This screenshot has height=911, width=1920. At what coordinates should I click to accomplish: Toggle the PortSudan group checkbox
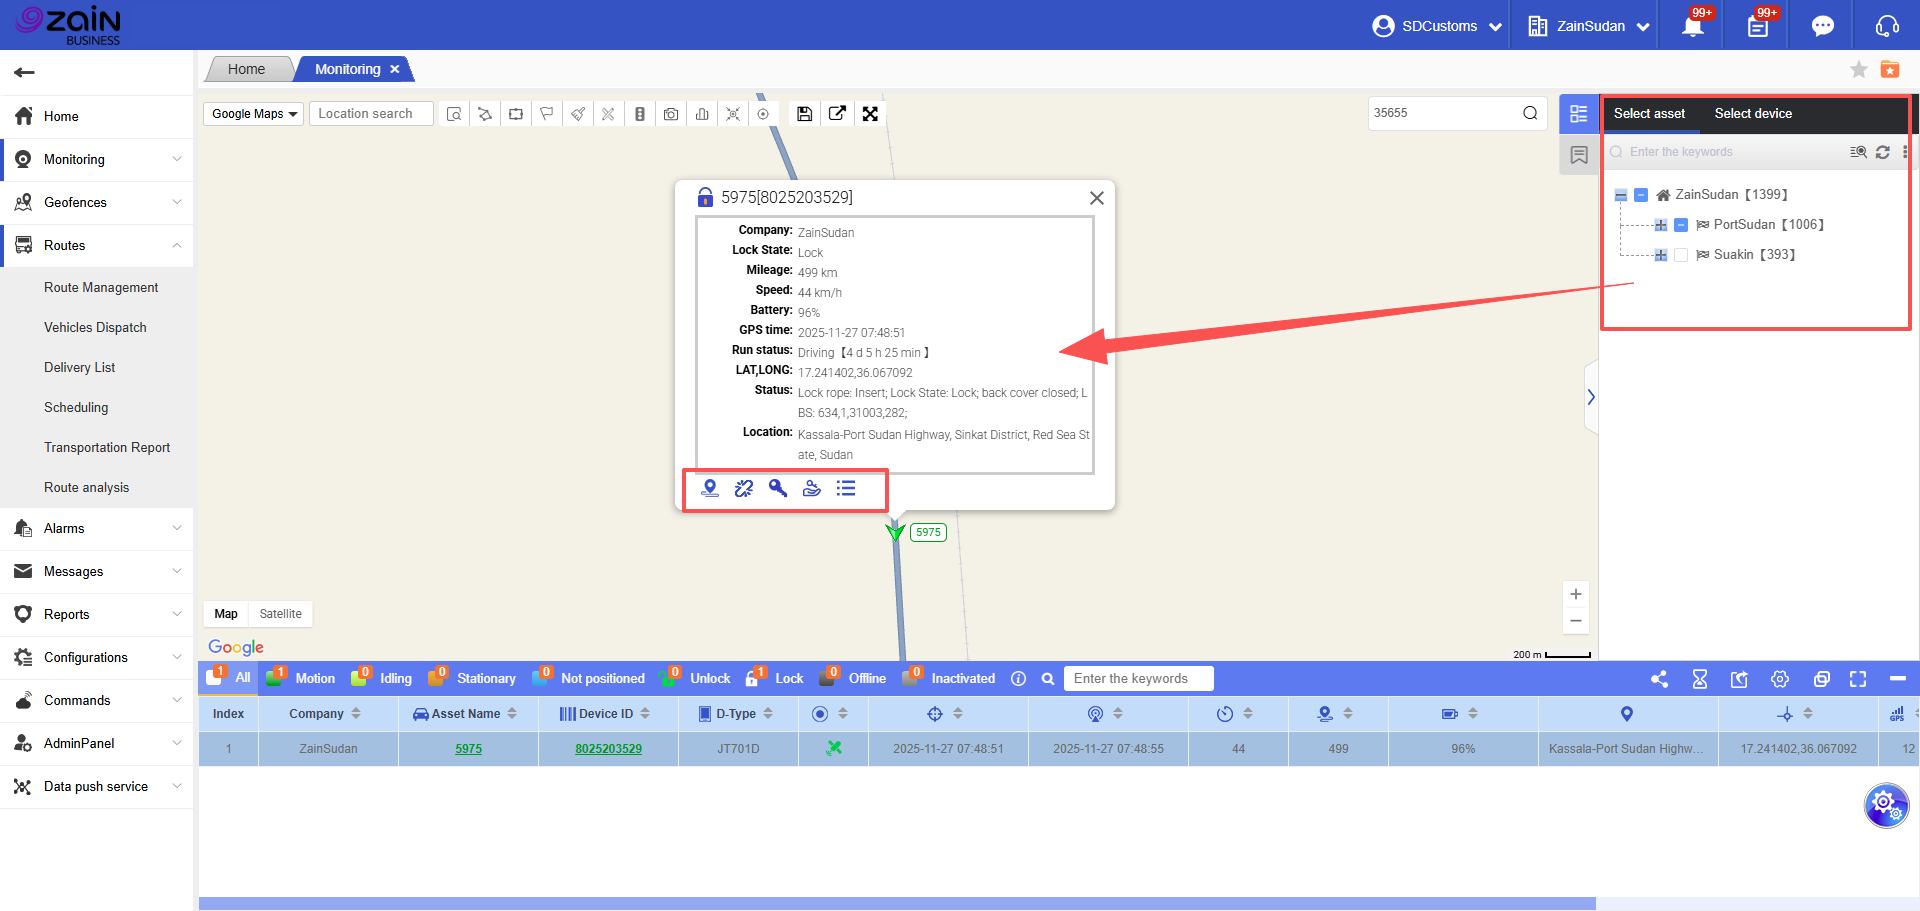coord(1681,225)
